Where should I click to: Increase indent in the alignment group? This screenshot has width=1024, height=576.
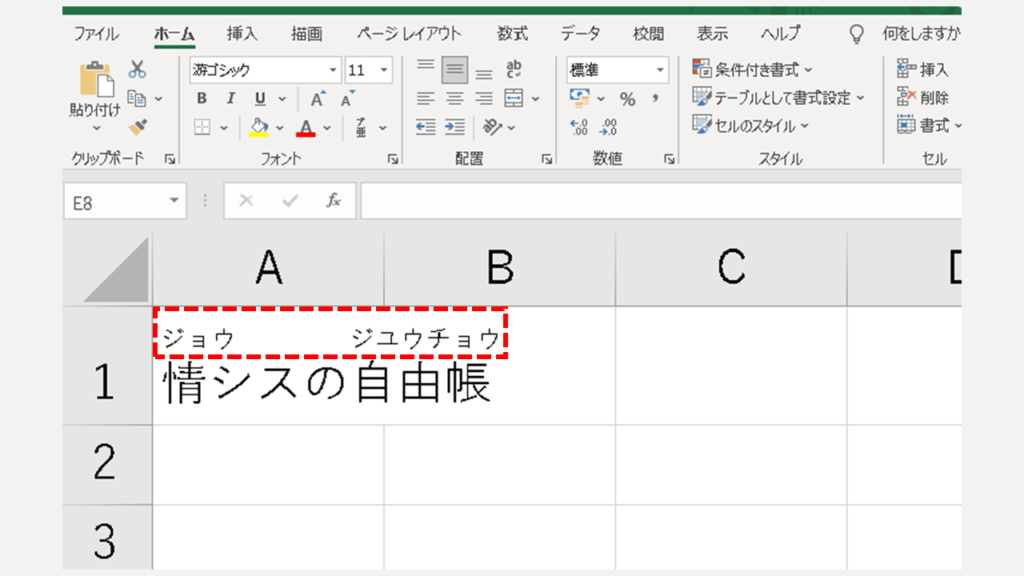pyautogui.click(x=455, y=127)
